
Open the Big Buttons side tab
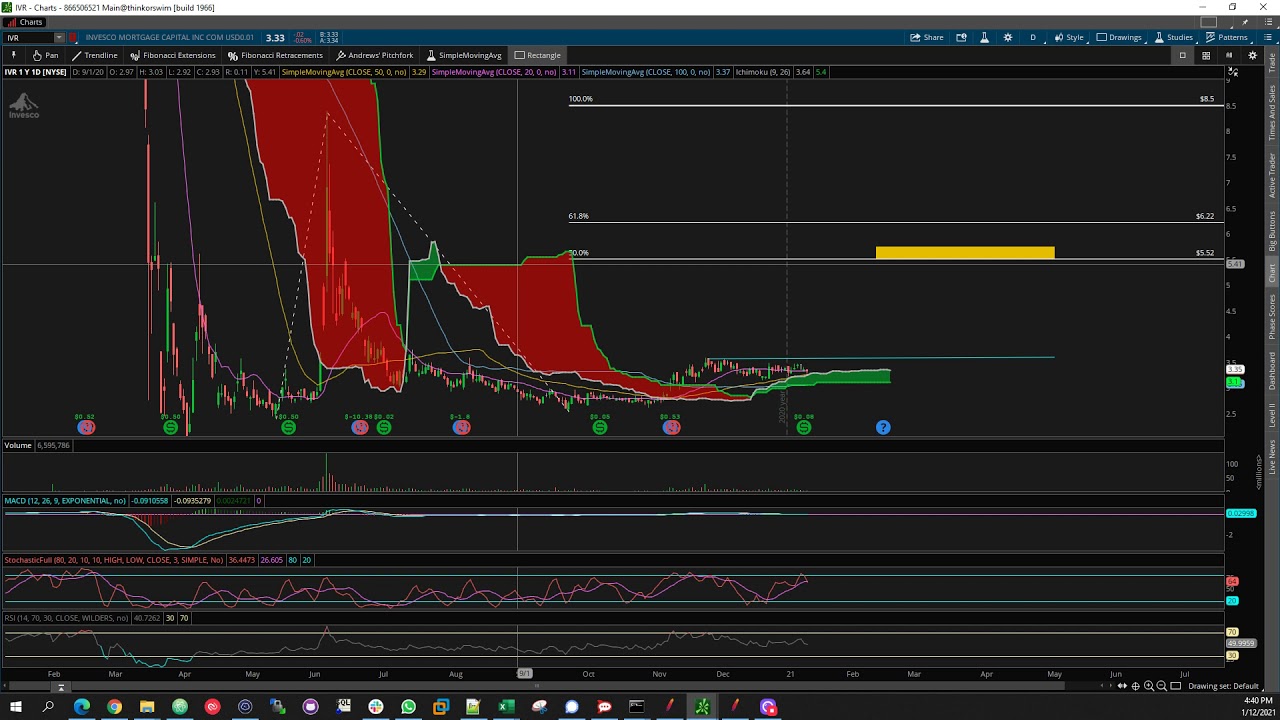1272,229
